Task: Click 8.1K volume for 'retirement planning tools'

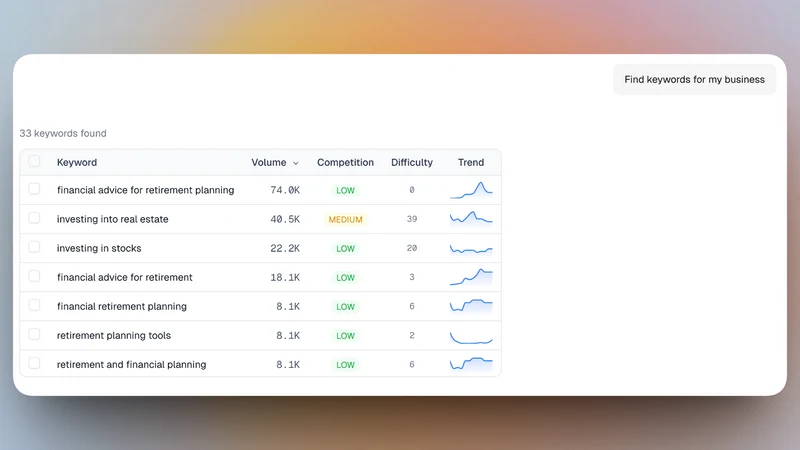Action: coord(288,335)
